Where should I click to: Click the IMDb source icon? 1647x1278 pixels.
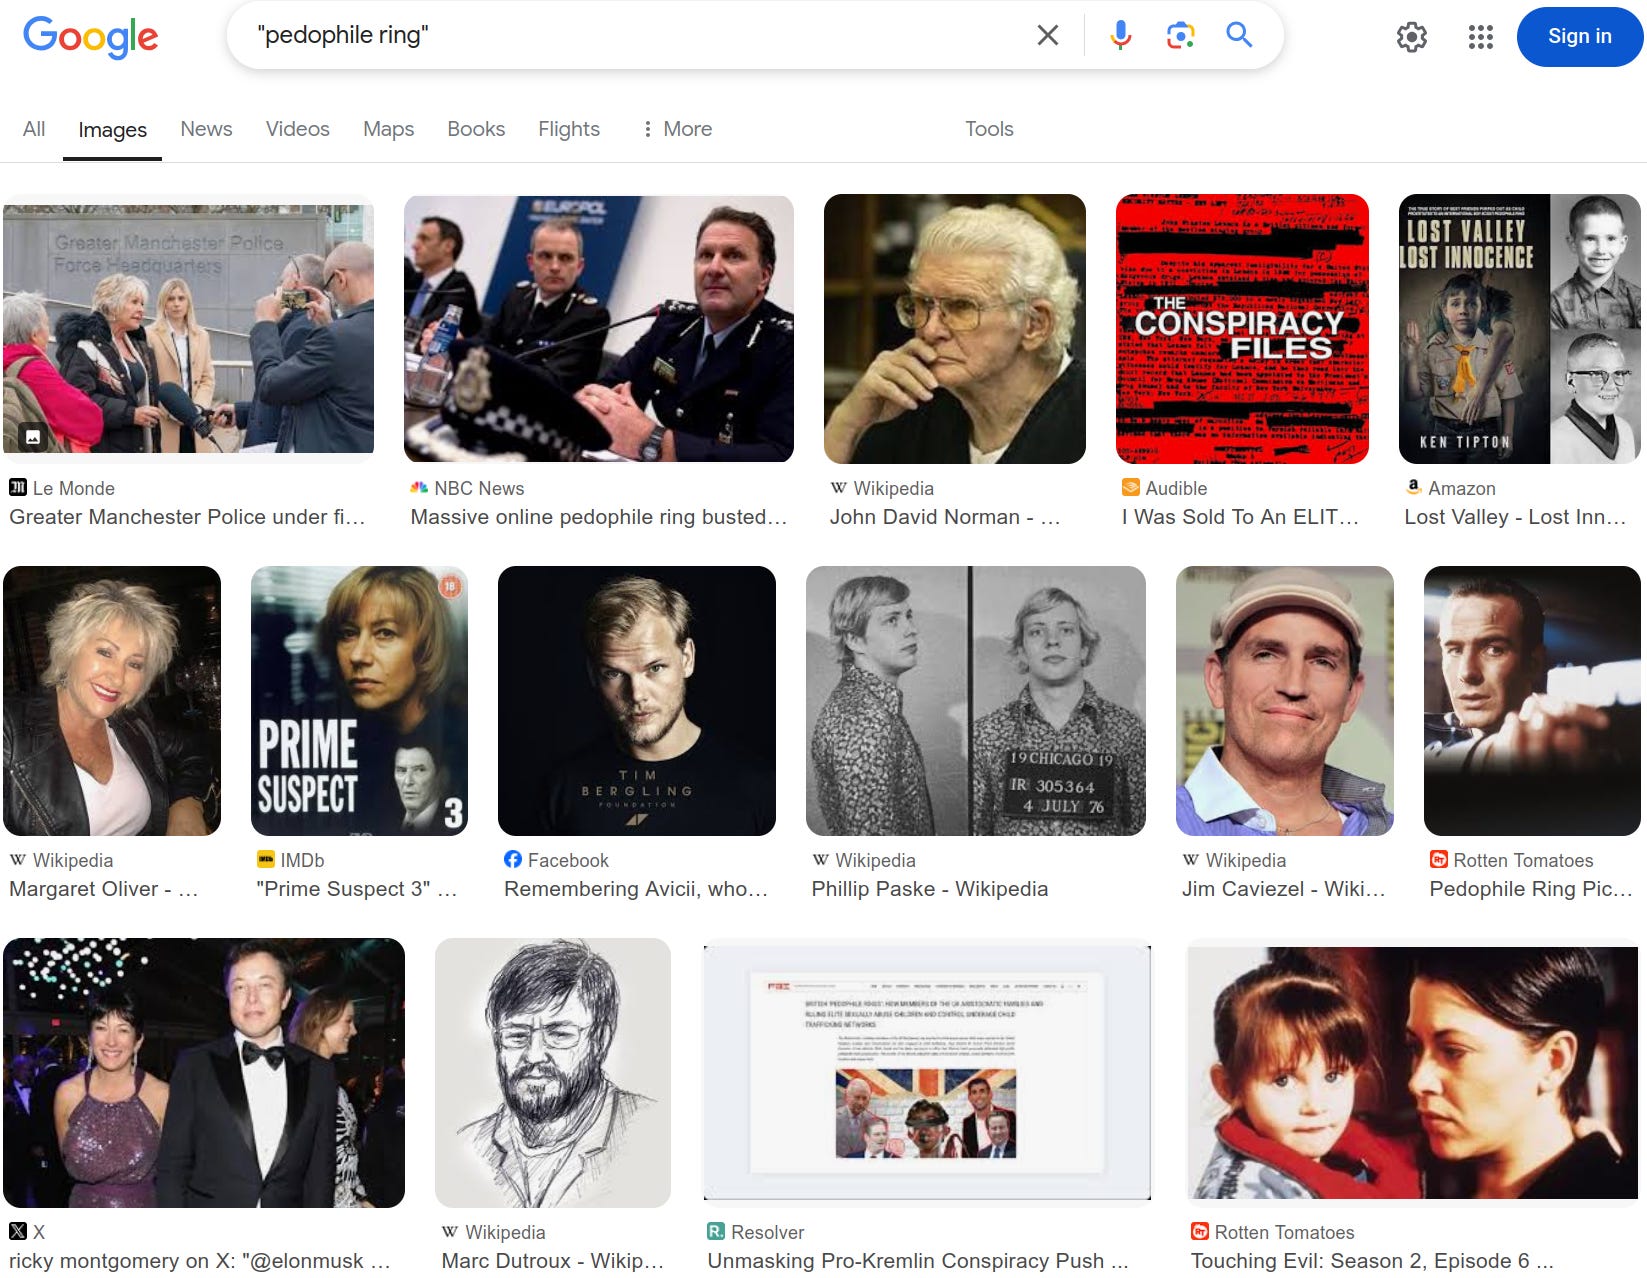pos(265,860)
